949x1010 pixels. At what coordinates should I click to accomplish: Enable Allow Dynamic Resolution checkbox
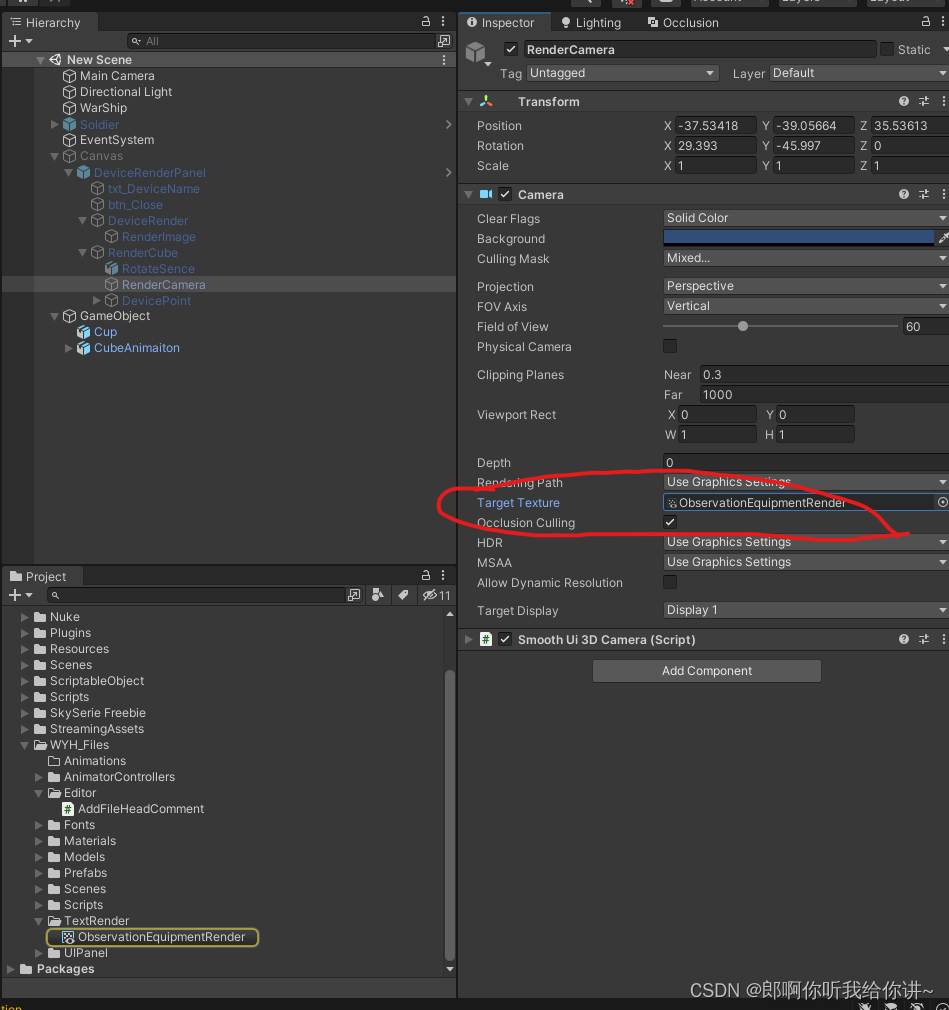[x=670, y=582]
